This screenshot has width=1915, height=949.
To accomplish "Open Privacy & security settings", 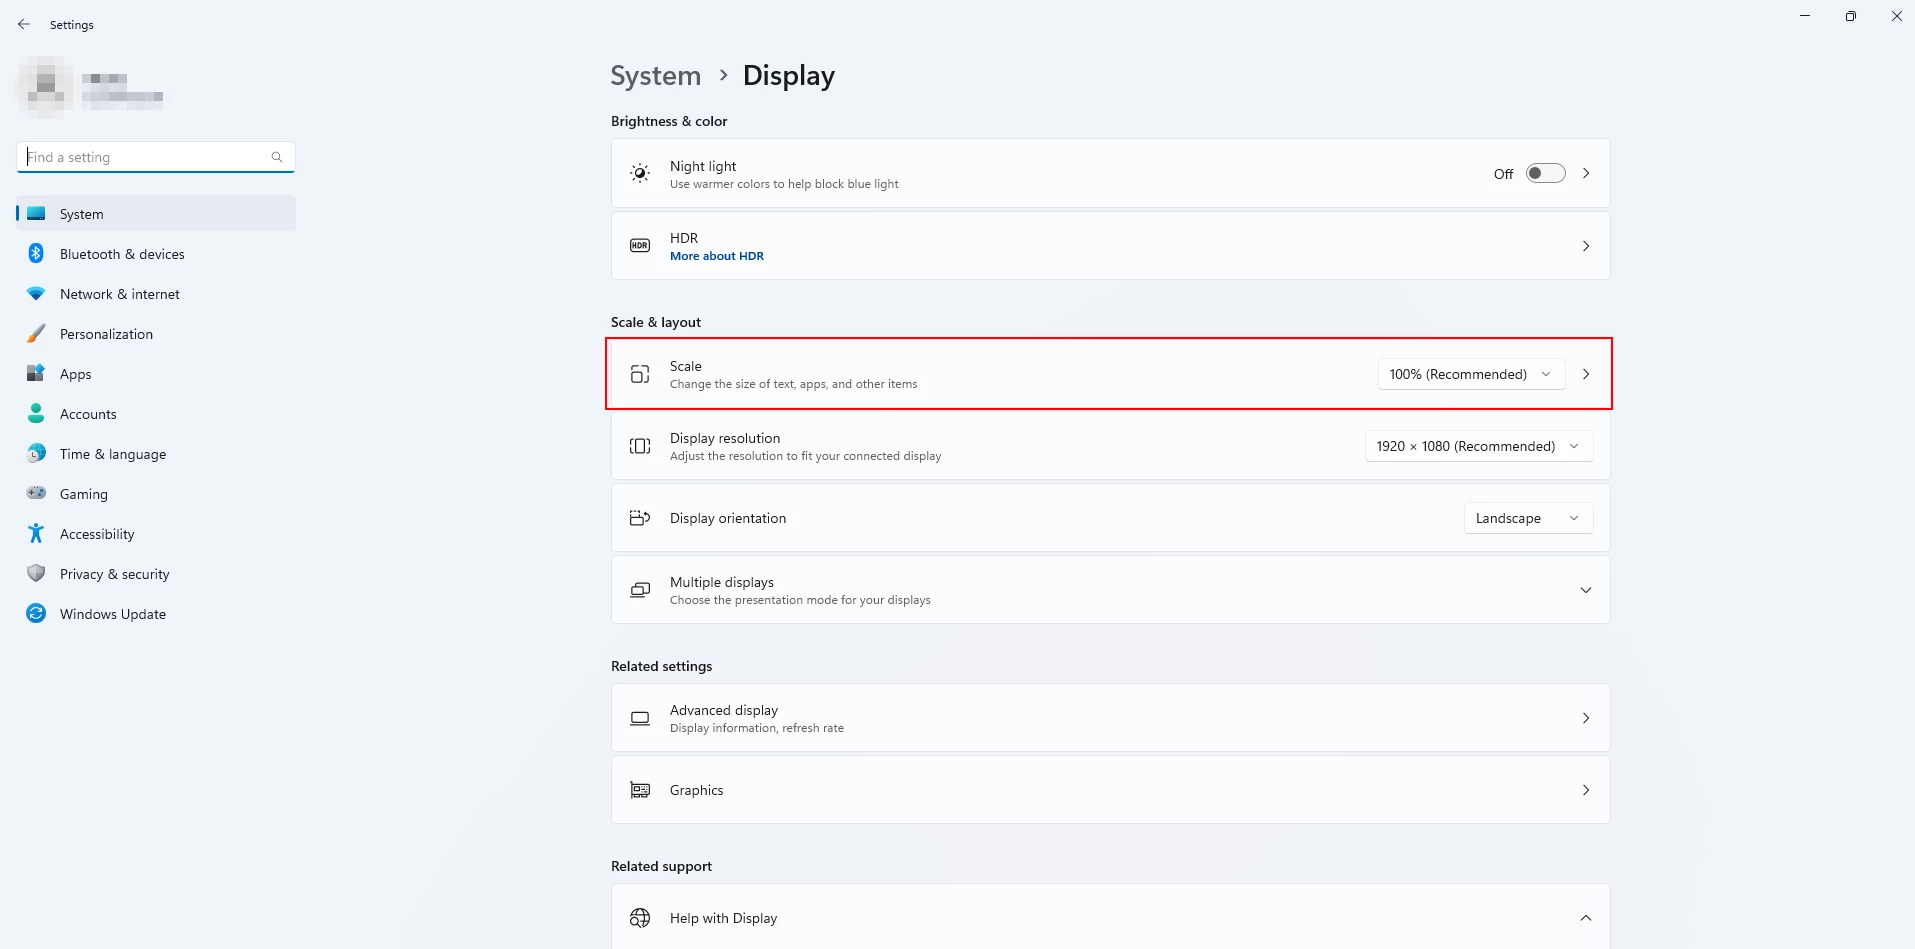I will (x=156, y=574).
